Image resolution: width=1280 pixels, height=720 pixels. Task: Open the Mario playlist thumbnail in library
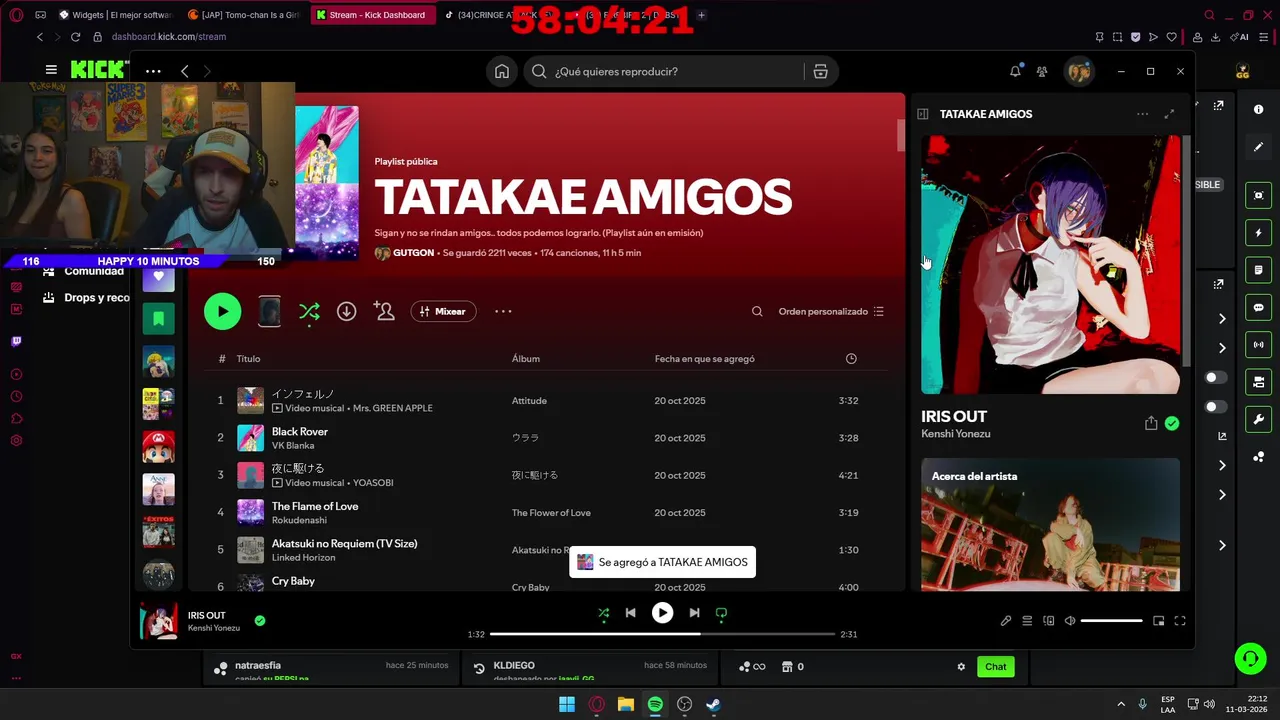point(158,446)
